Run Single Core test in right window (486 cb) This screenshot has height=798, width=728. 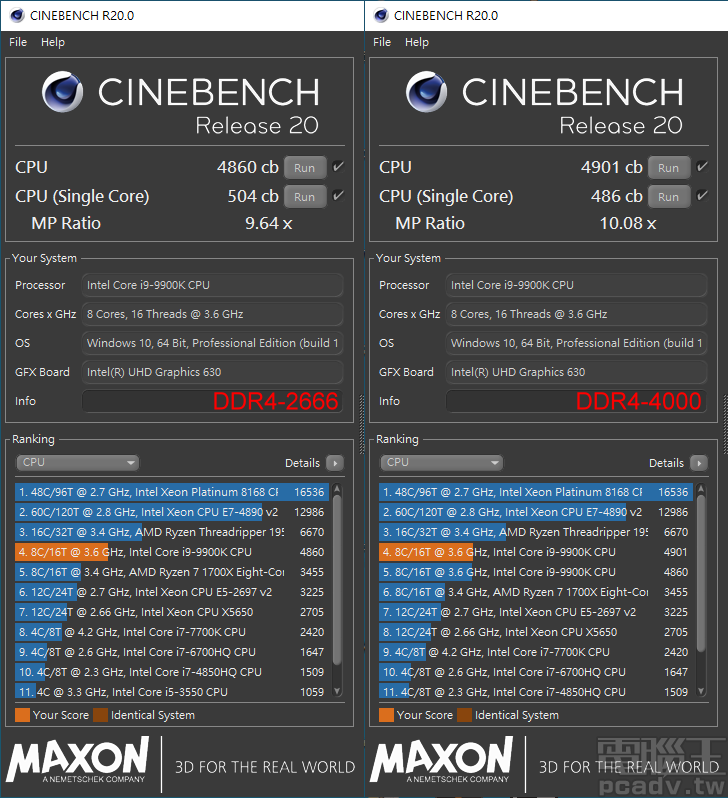point(668,196)
